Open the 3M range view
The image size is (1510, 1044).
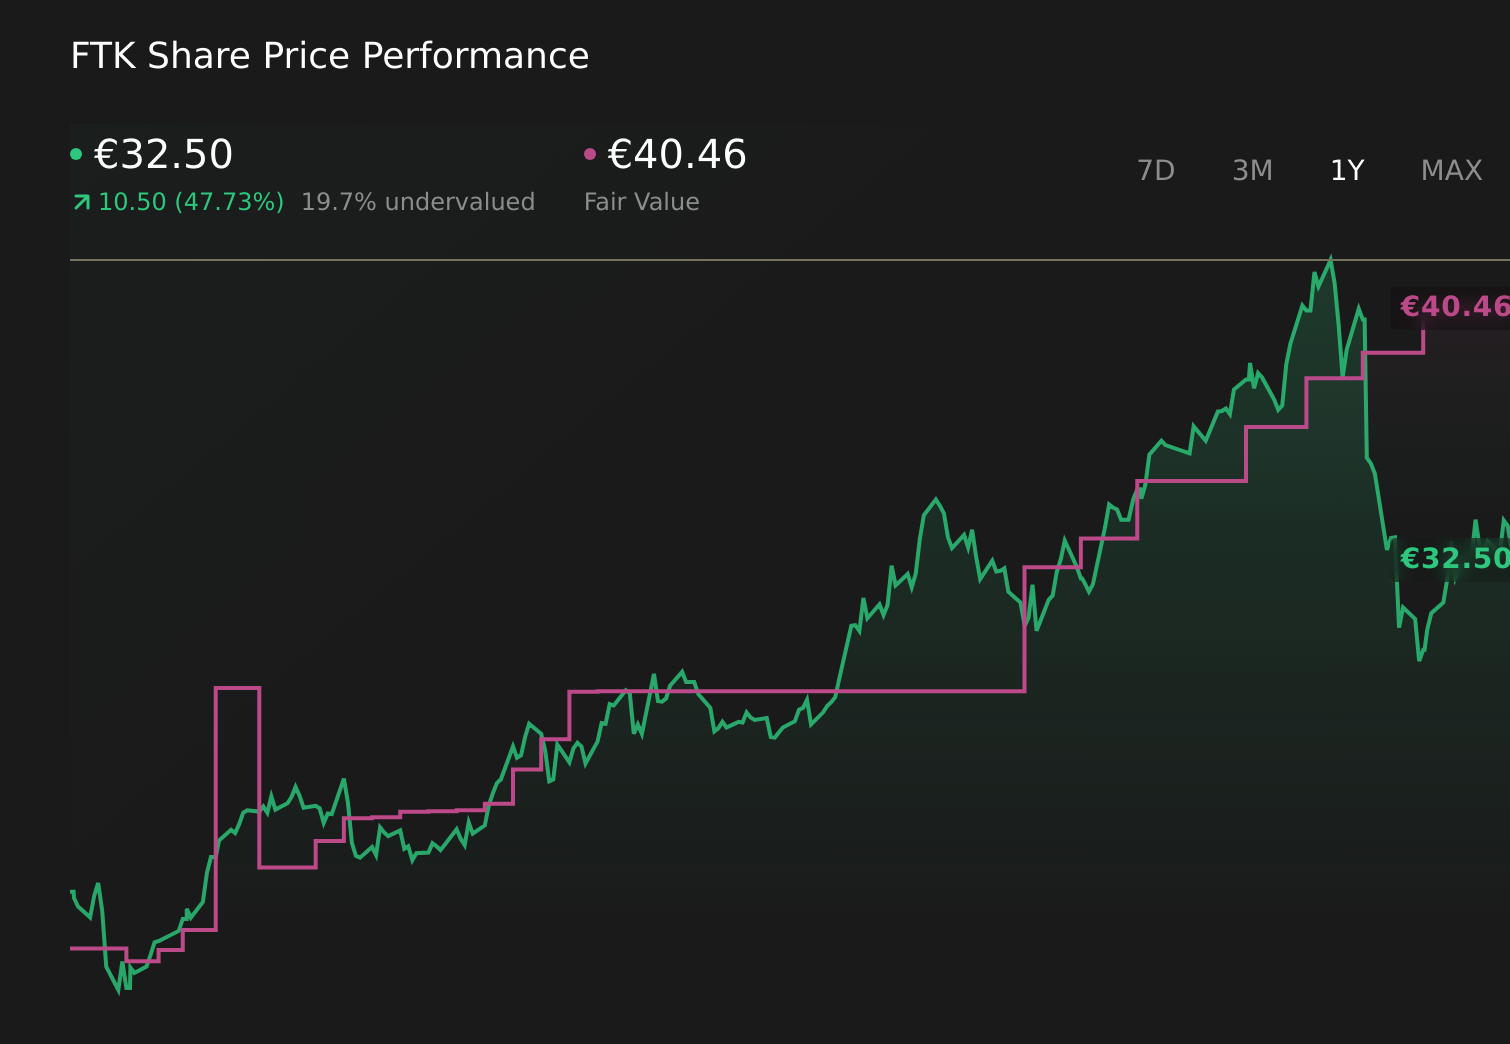1250,170
